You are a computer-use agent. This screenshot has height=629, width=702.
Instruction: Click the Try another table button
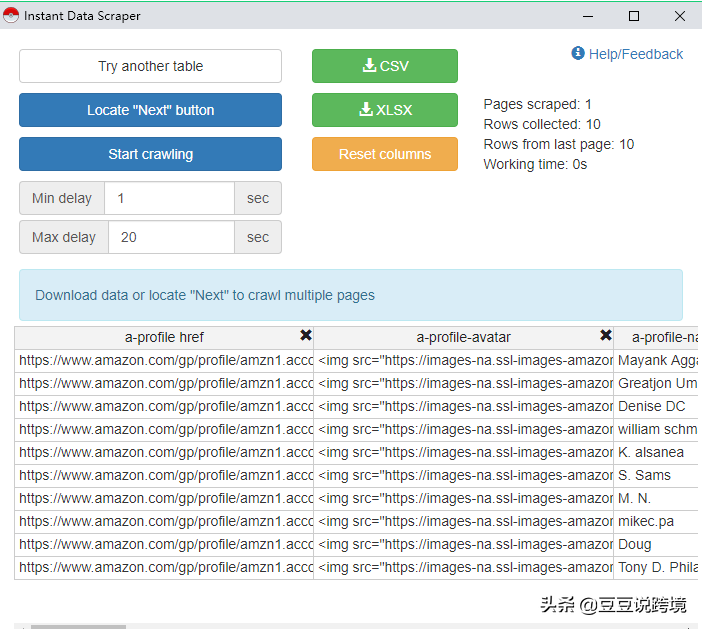pos(150,66)
